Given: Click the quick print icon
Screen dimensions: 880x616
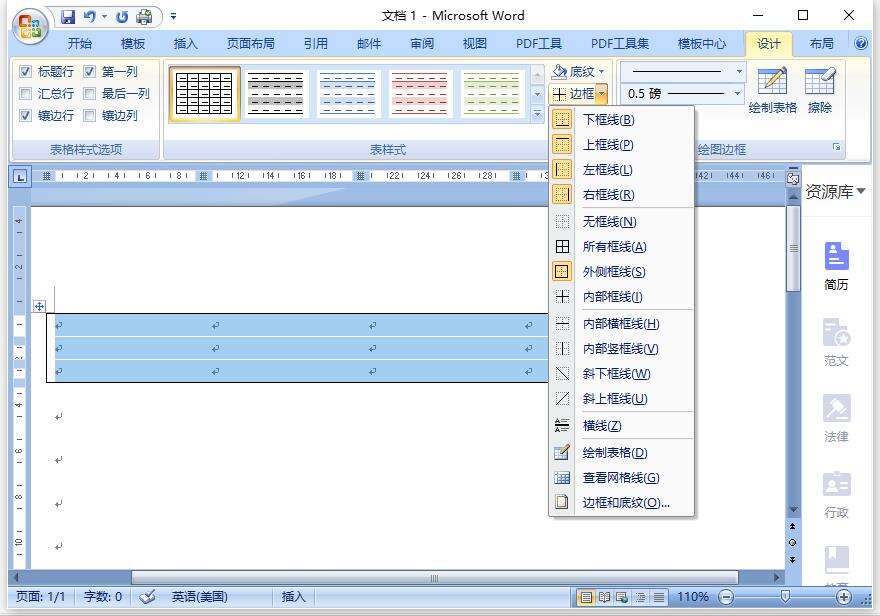Looking at the screenshot, I should pos(144,17).
